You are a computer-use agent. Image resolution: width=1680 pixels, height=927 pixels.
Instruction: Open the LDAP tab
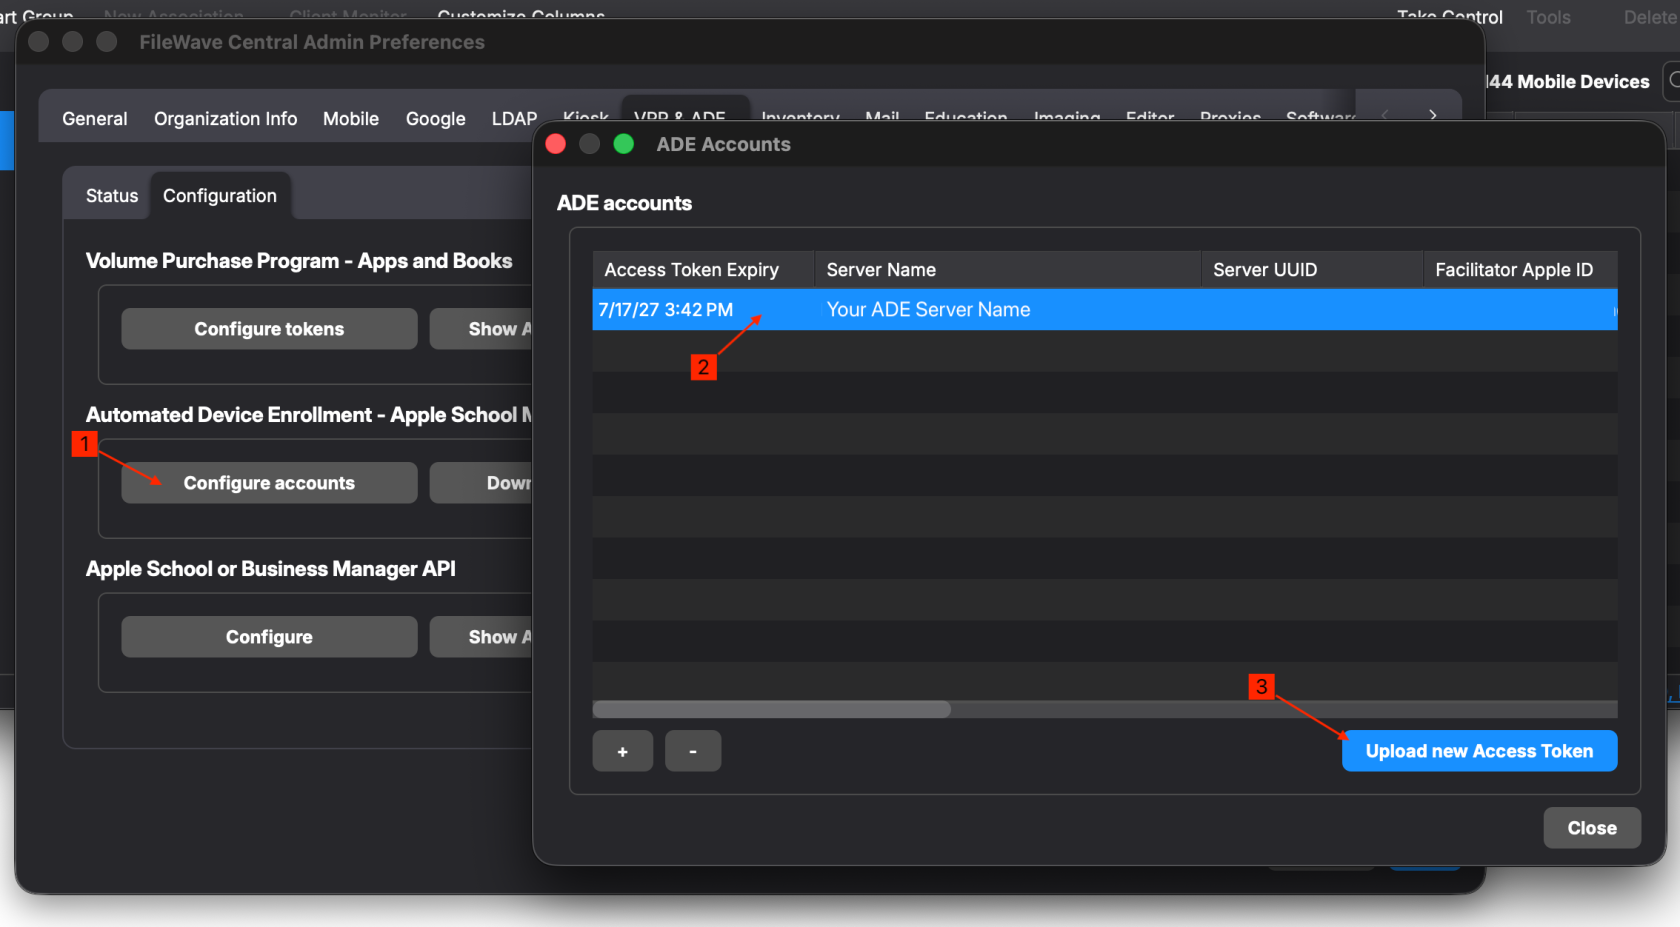[514, 119]
